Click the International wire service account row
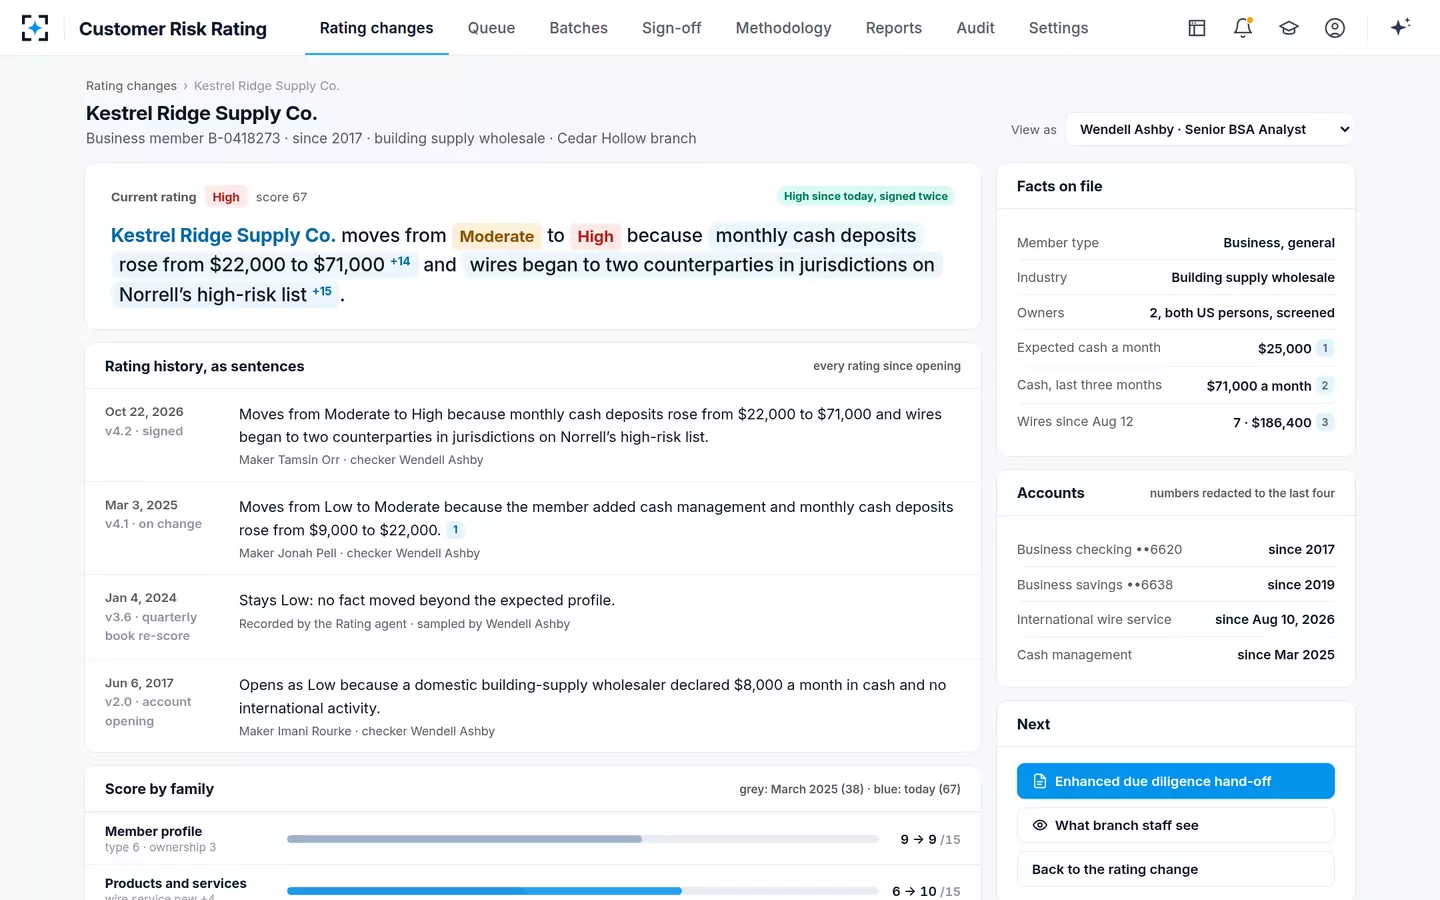The height and width of the screenshot is (900, 1440). (1176, 620)
